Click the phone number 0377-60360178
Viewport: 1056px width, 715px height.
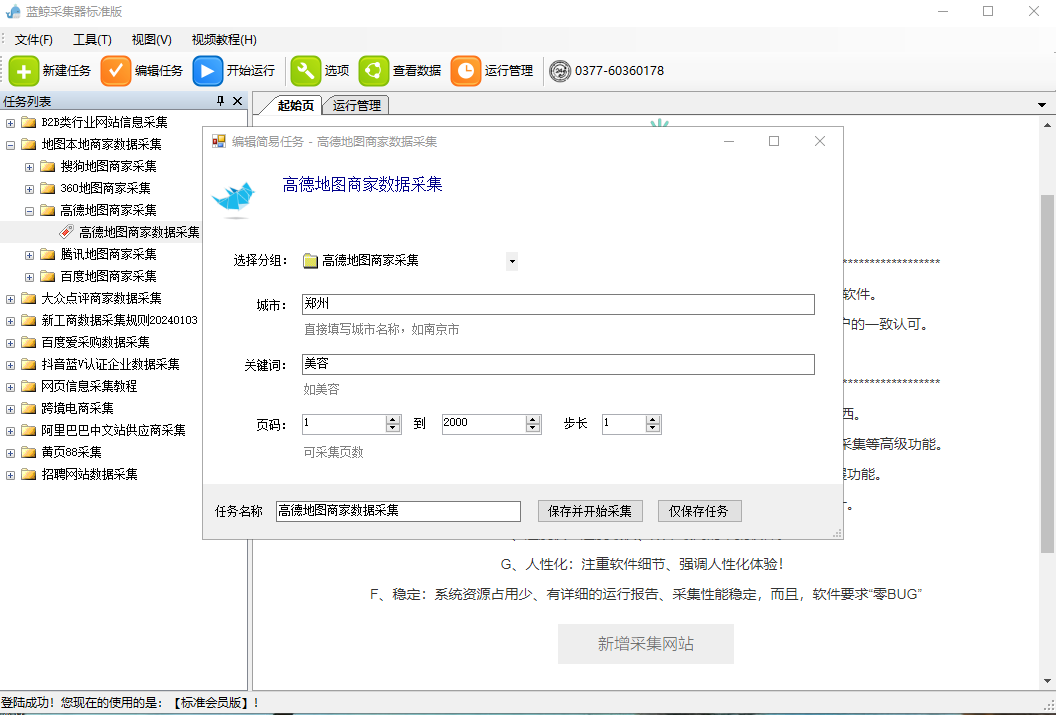tap(619, 71)
